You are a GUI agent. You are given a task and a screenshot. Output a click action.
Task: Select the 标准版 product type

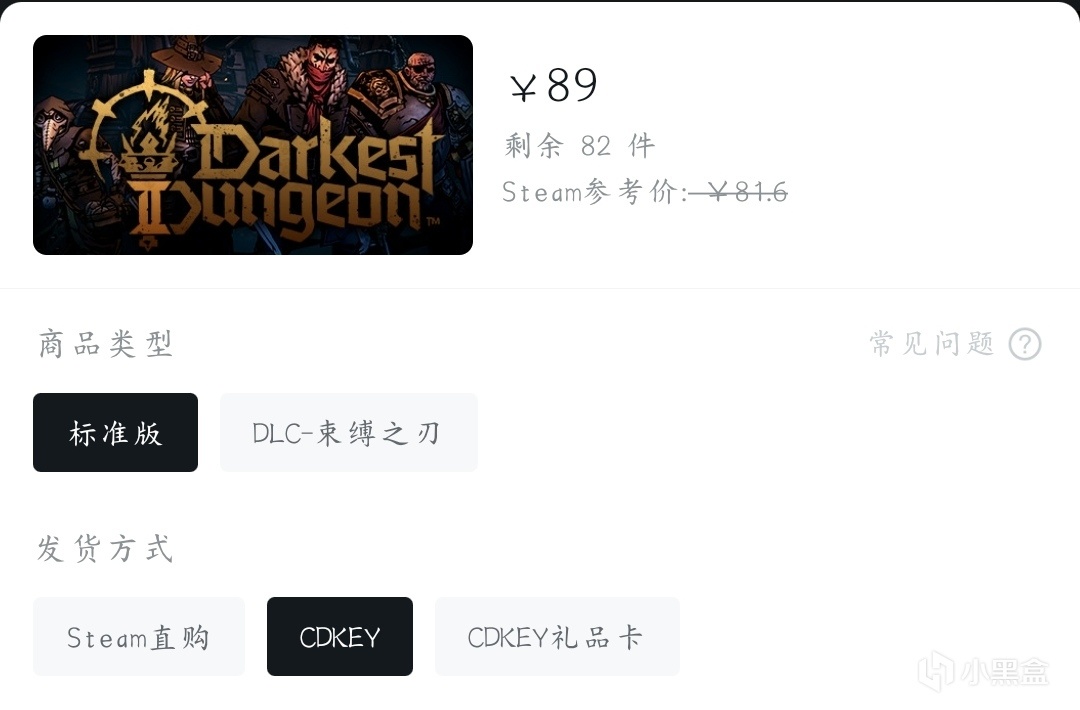pyautogui.click(x=115, y=432)
